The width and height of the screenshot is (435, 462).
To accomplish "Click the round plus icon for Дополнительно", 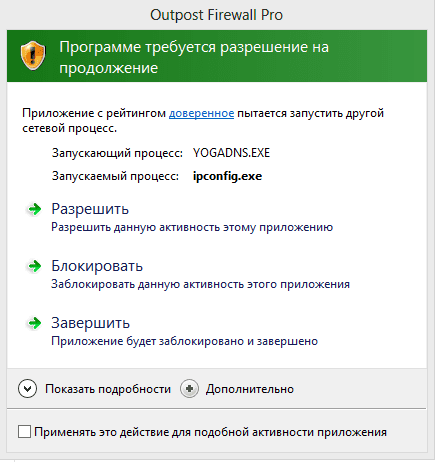I will (189, 389).
